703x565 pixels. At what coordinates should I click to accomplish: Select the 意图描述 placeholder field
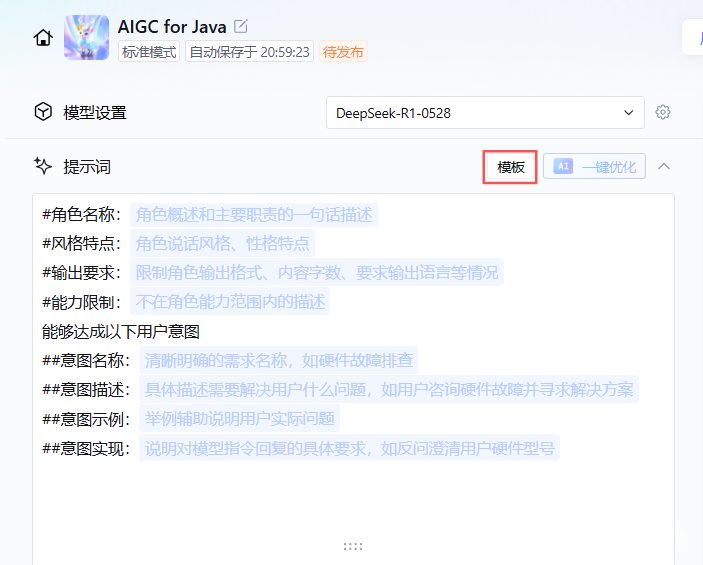tap(389, 389)
